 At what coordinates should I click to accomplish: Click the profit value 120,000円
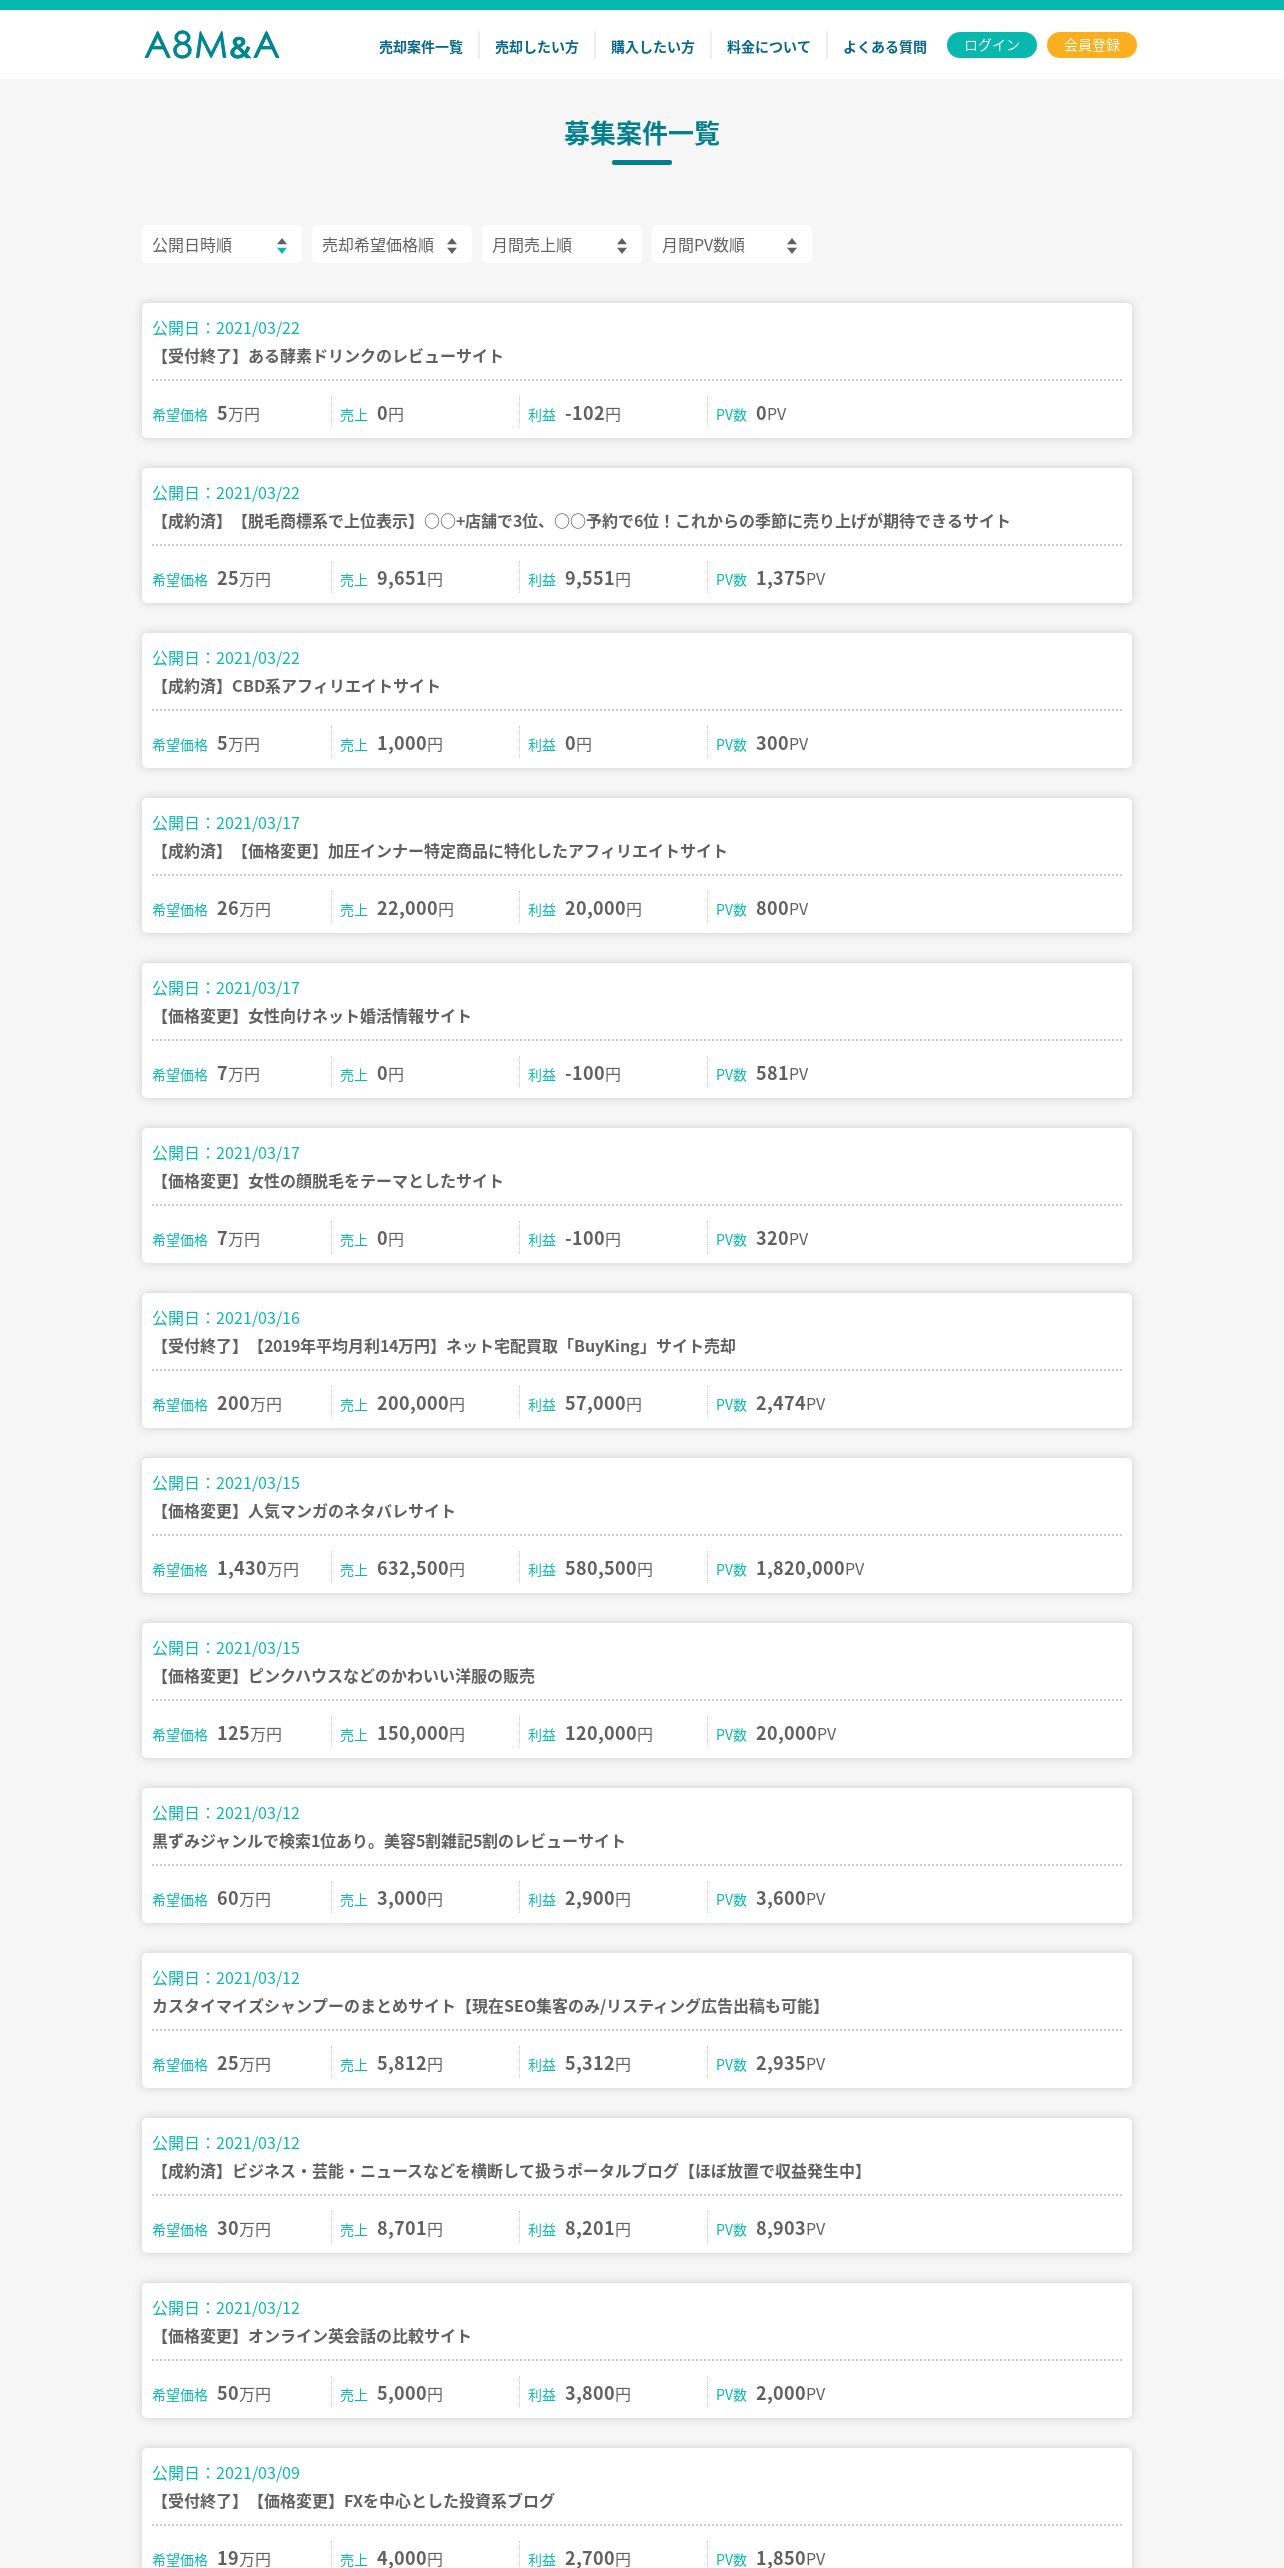pyautogui.click(x=609, y=1734)
